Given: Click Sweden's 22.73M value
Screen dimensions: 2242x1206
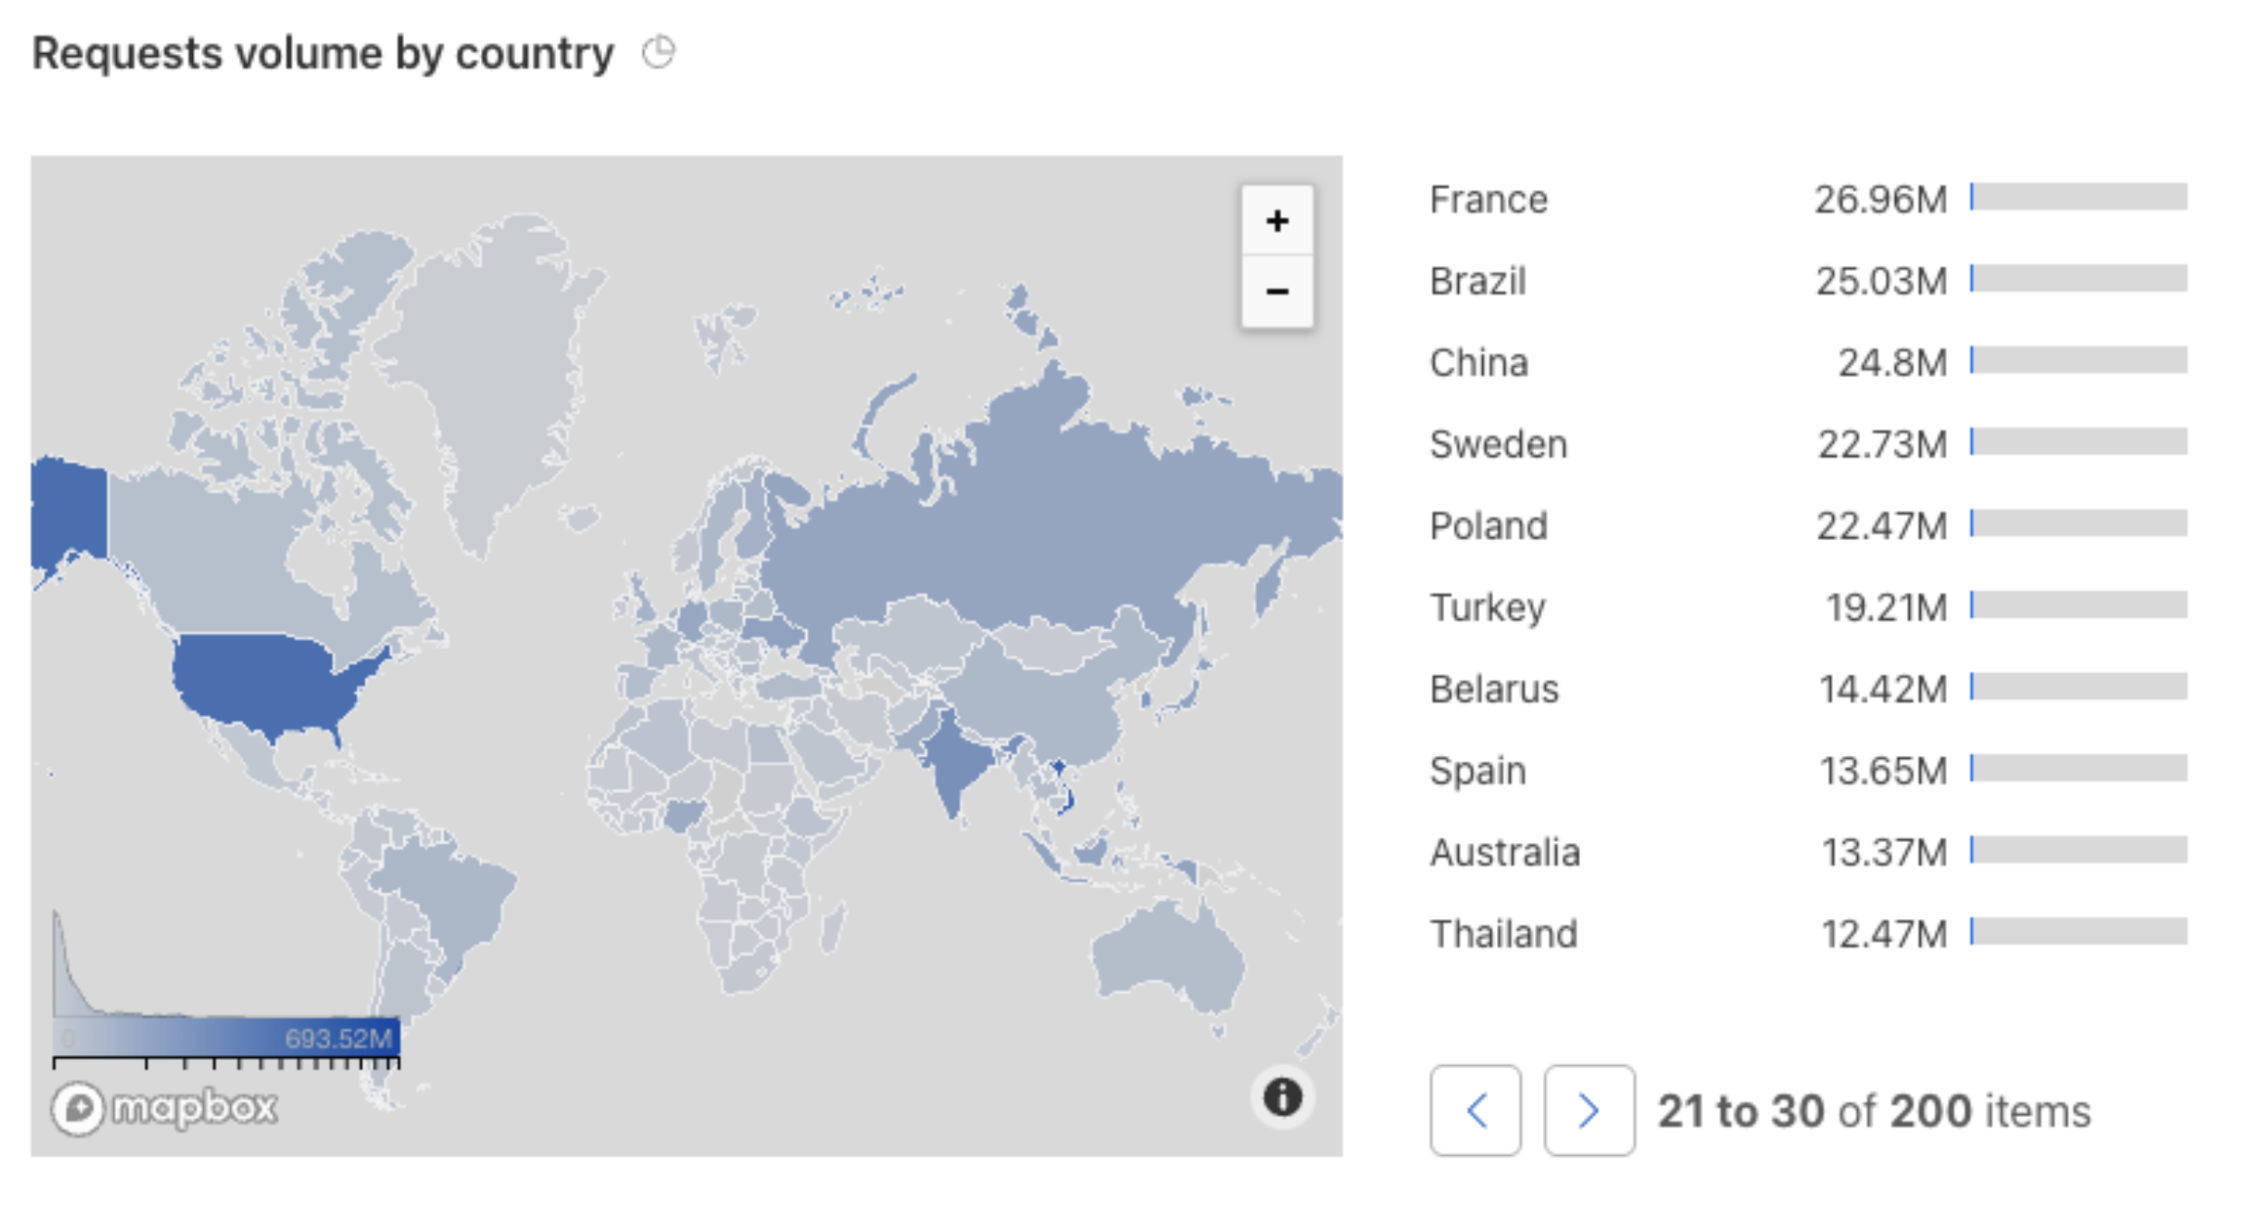Looking at the screenshot, I should coord(1881,445).
